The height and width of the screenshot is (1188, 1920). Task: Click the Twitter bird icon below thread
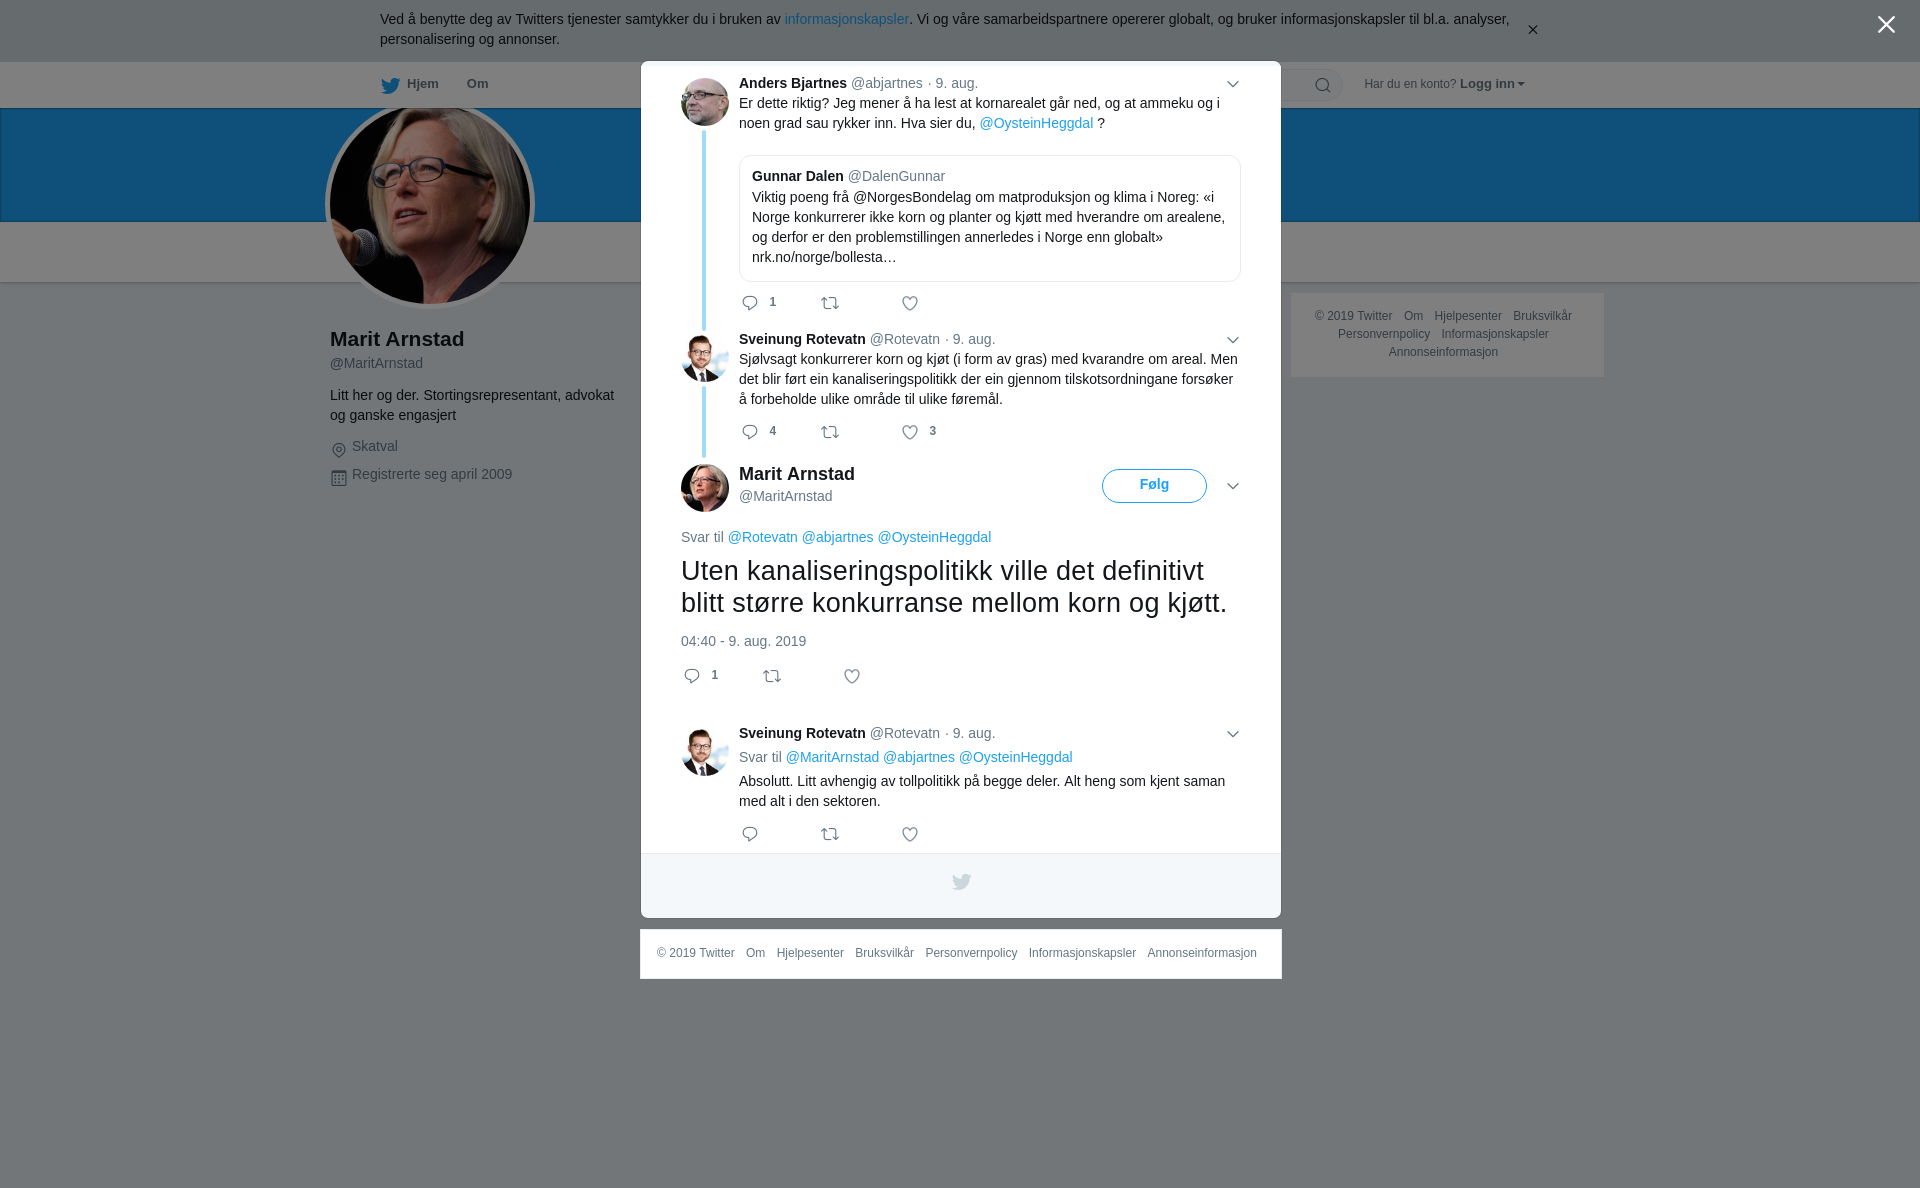[x=961, y=882]
